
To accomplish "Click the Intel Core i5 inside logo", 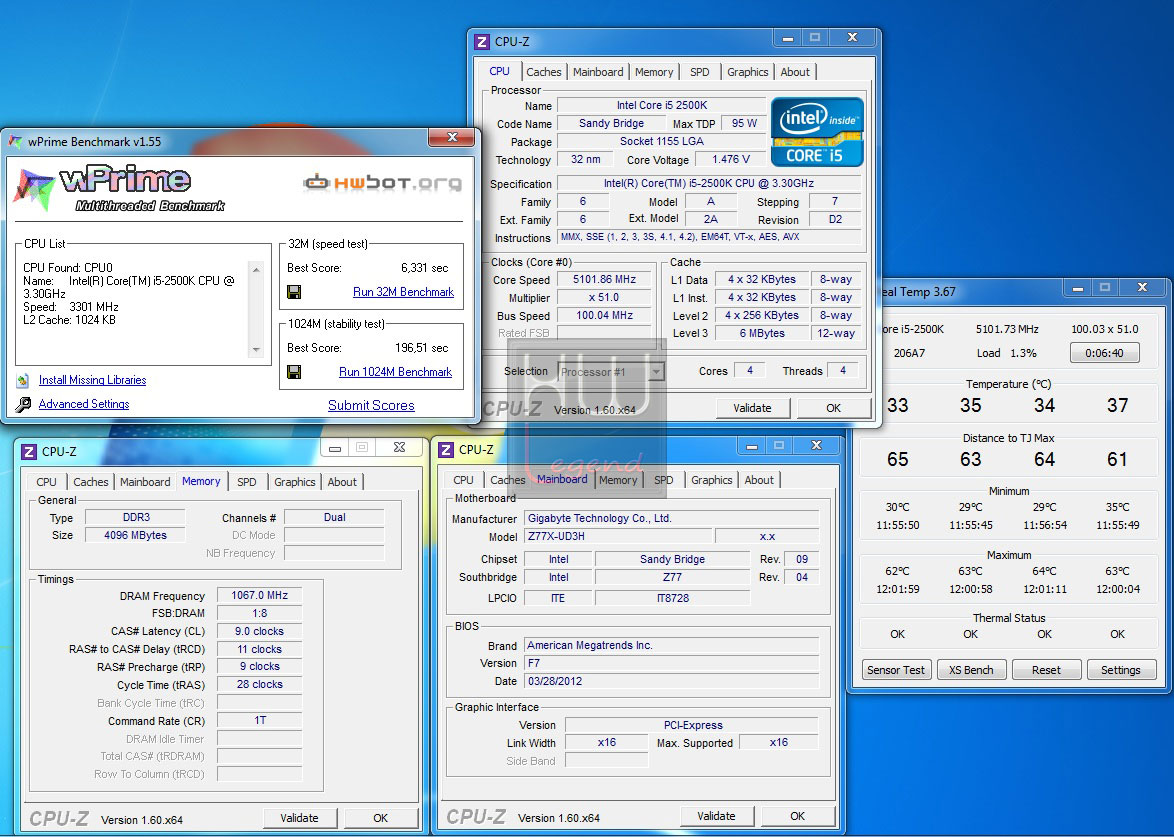I will tap(817, 132).
